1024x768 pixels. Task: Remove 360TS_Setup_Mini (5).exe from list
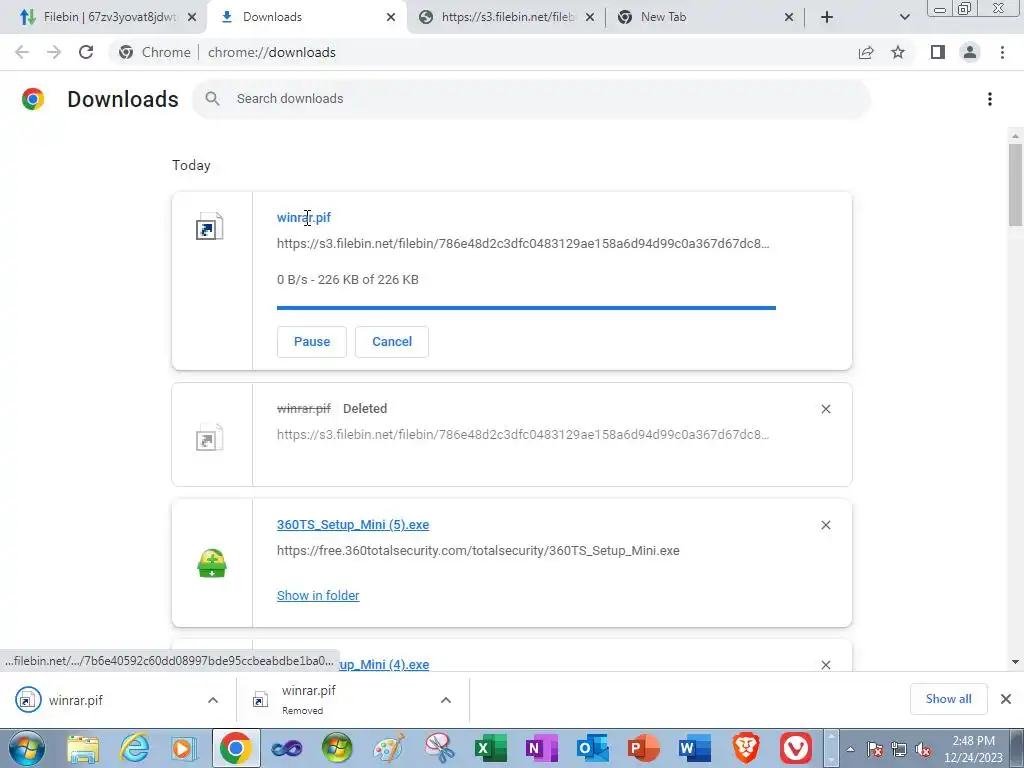click(x=825, y=525)
